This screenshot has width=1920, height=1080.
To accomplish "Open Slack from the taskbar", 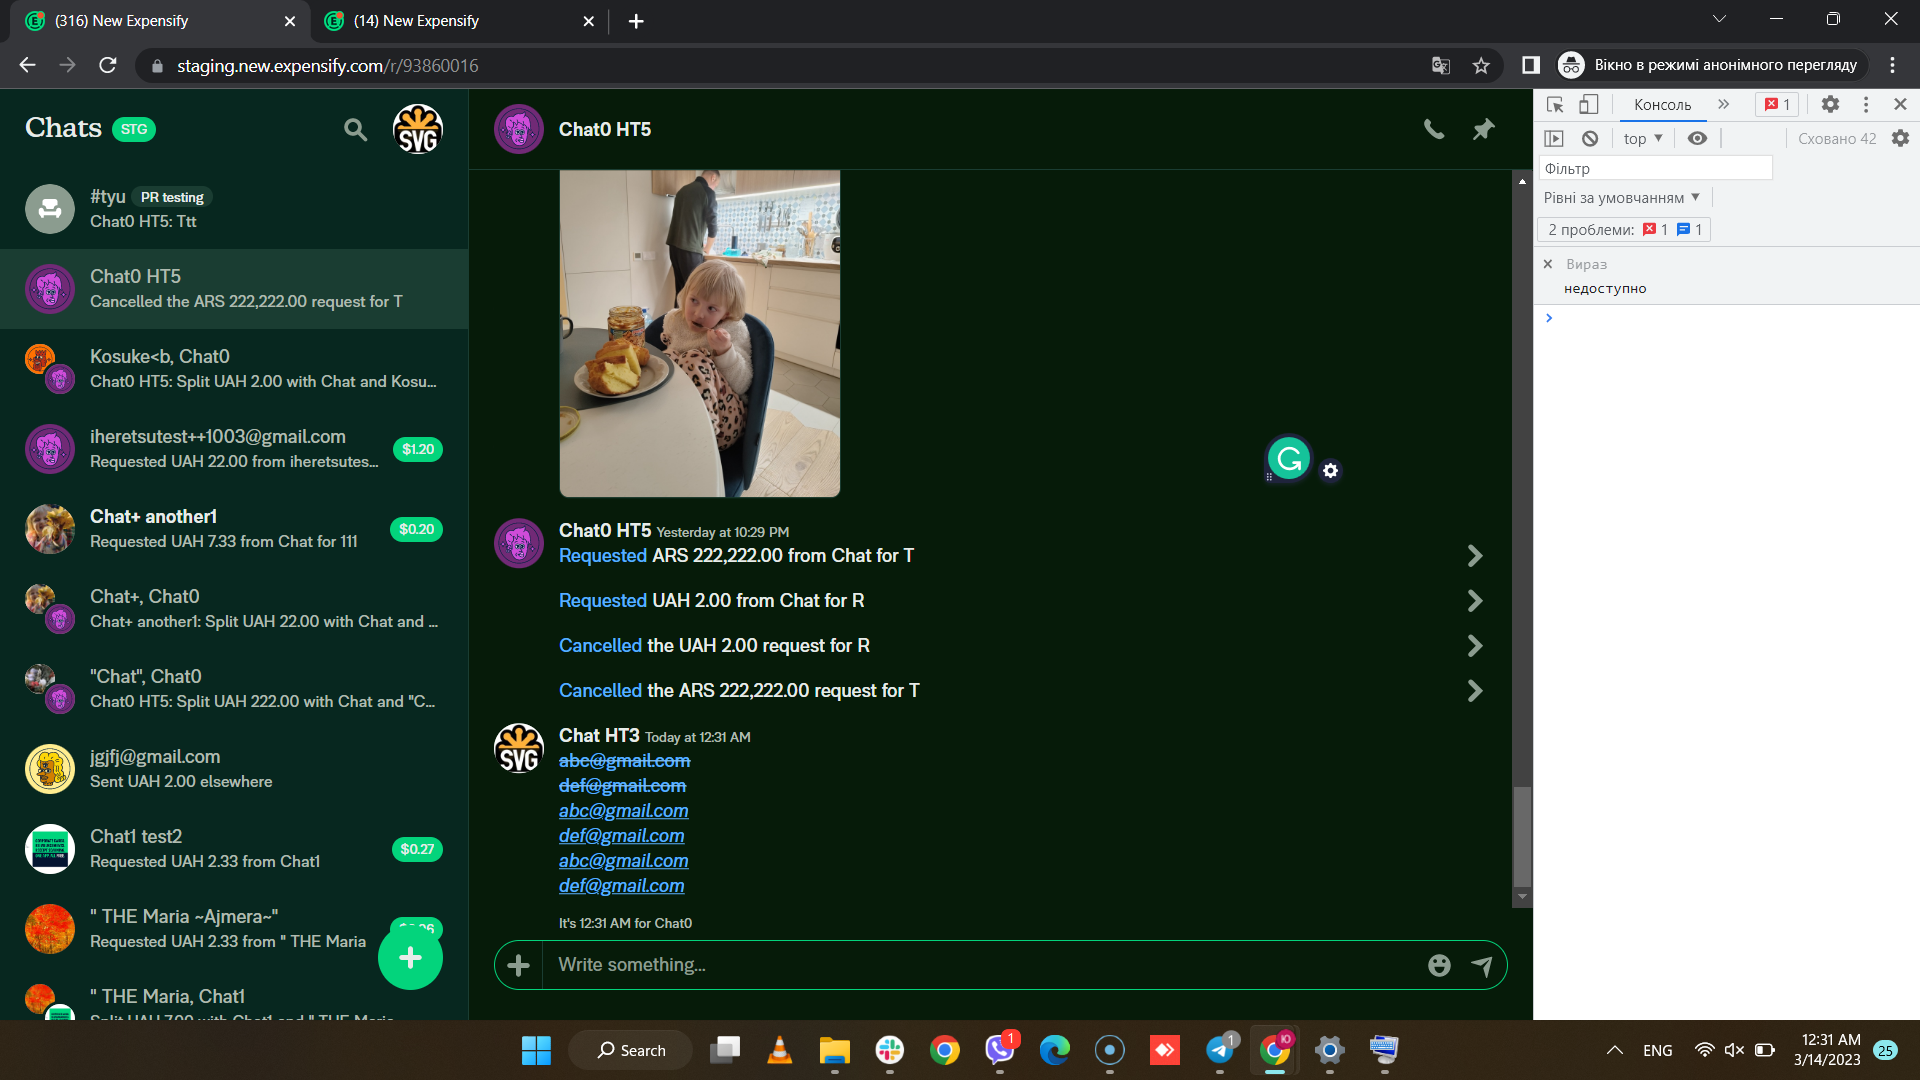I will coord(890,1050).
